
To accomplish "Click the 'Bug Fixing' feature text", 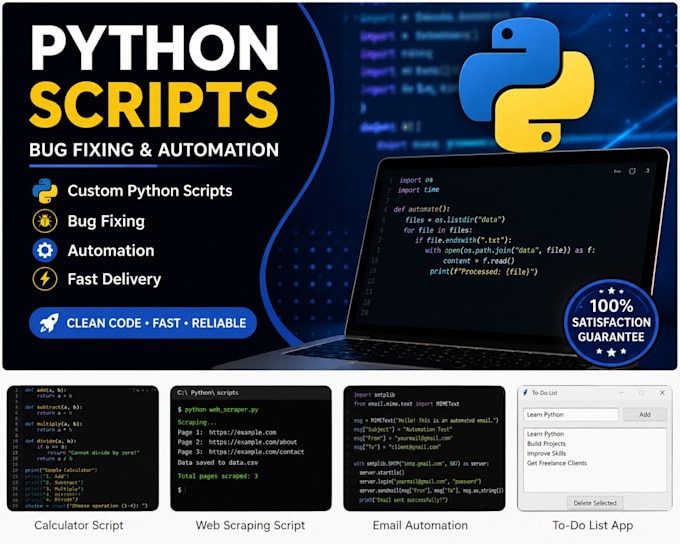I will coord(106,221).
